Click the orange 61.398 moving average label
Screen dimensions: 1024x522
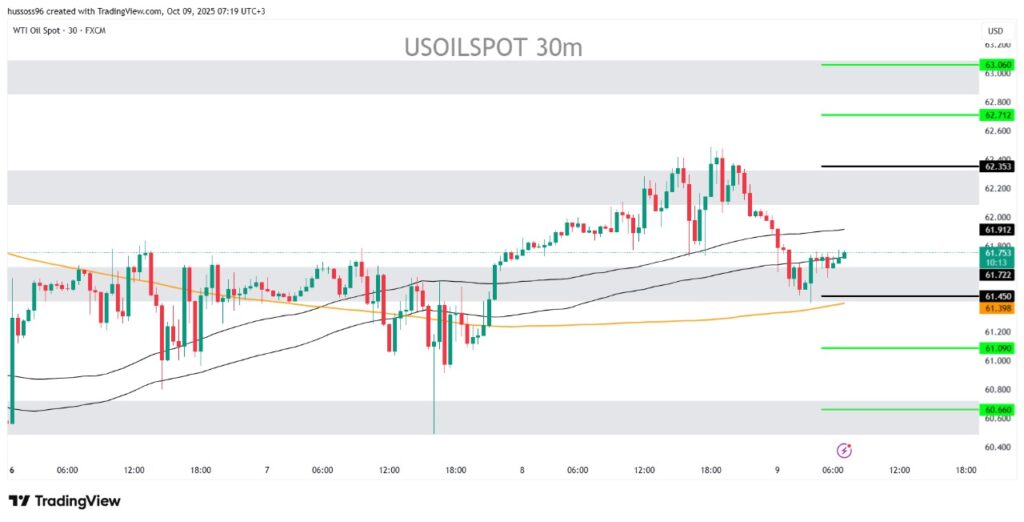click(x=997, y=309)
